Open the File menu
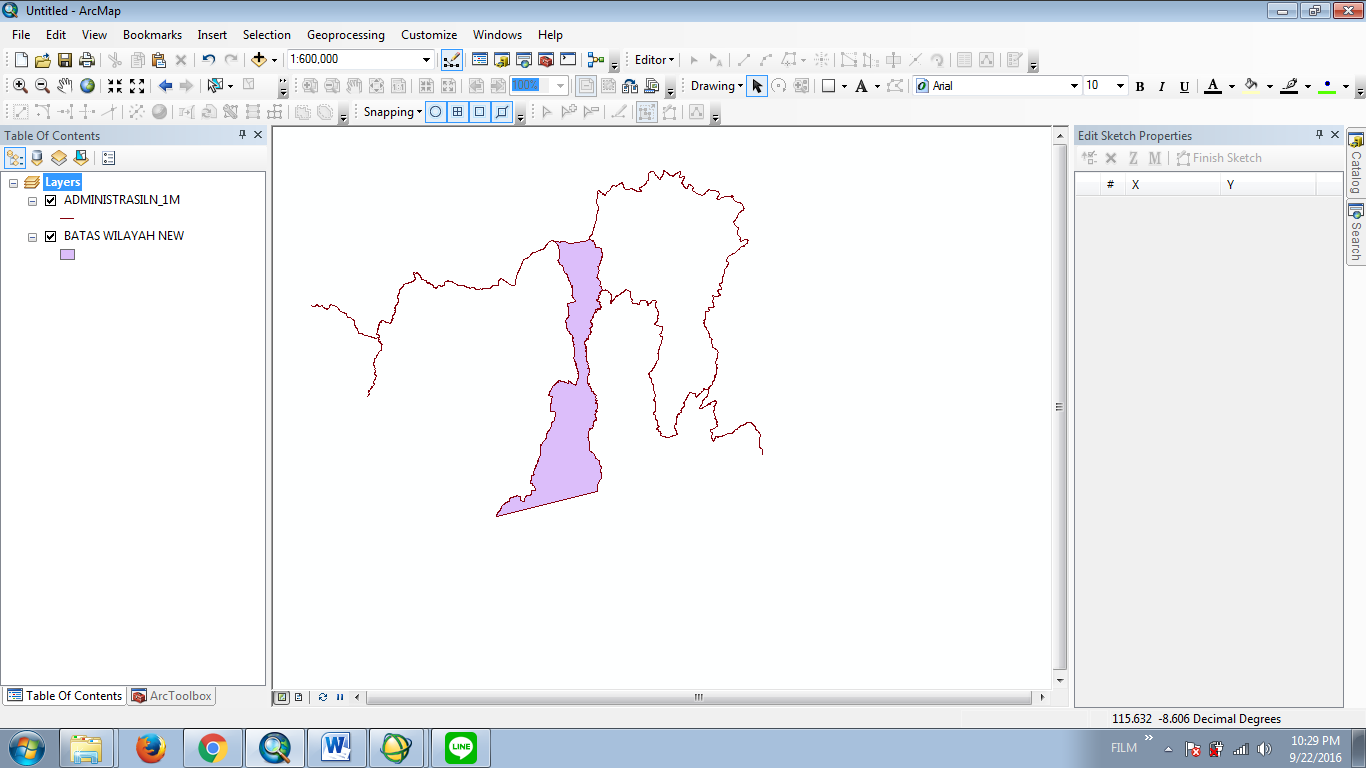The height and width of the screenshot is (768, 1366). (x=21, y=35)
